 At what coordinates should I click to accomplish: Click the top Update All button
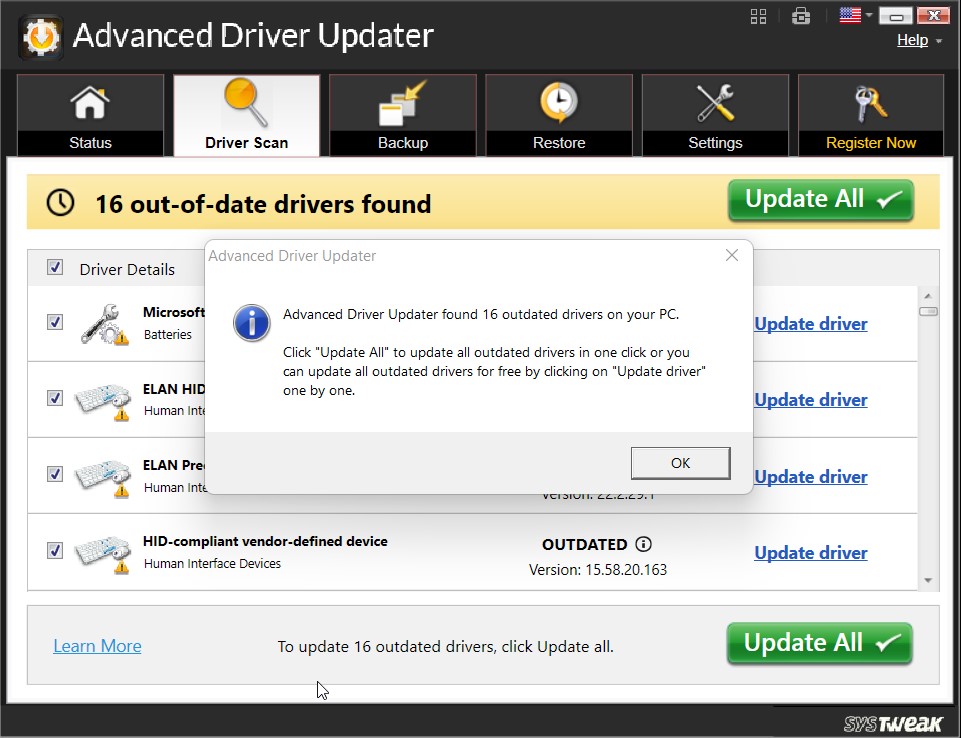(x=819, y=199)
